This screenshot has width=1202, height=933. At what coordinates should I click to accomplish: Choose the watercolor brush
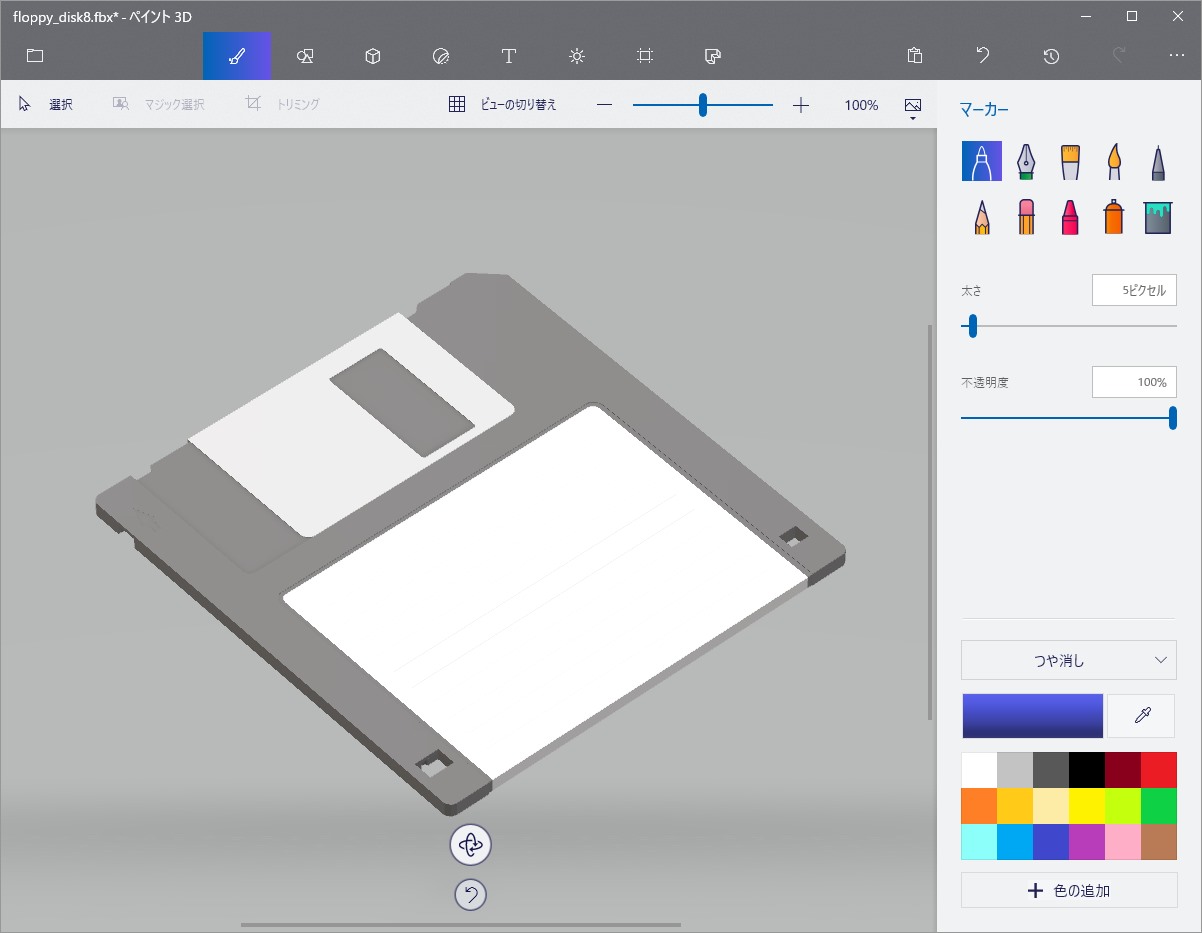[1114, 161]
